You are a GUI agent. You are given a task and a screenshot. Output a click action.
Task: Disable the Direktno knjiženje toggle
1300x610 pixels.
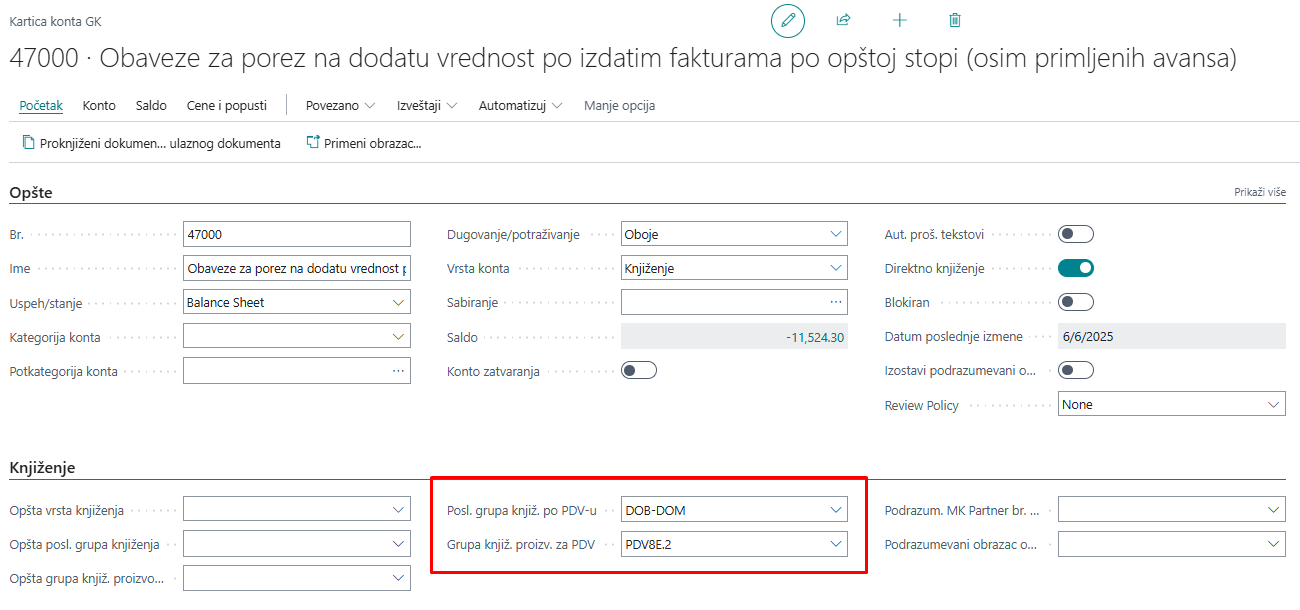point(1075,268)
